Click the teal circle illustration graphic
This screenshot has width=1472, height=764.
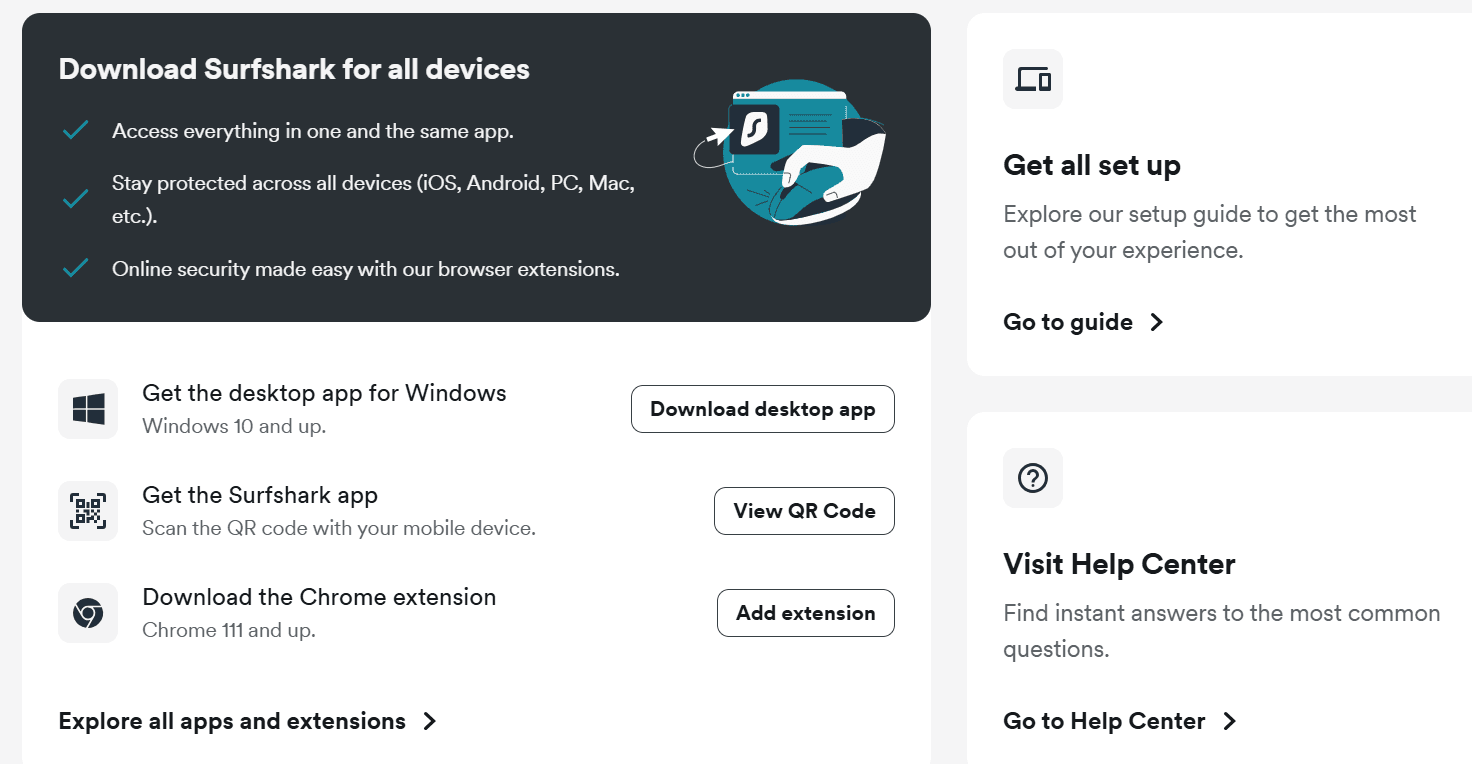(795, 150)
